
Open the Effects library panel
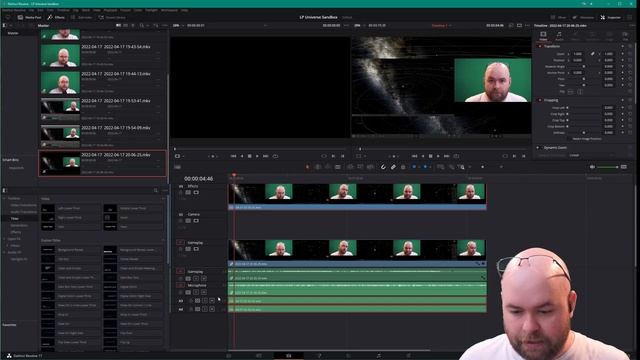(x=56, y=18)
